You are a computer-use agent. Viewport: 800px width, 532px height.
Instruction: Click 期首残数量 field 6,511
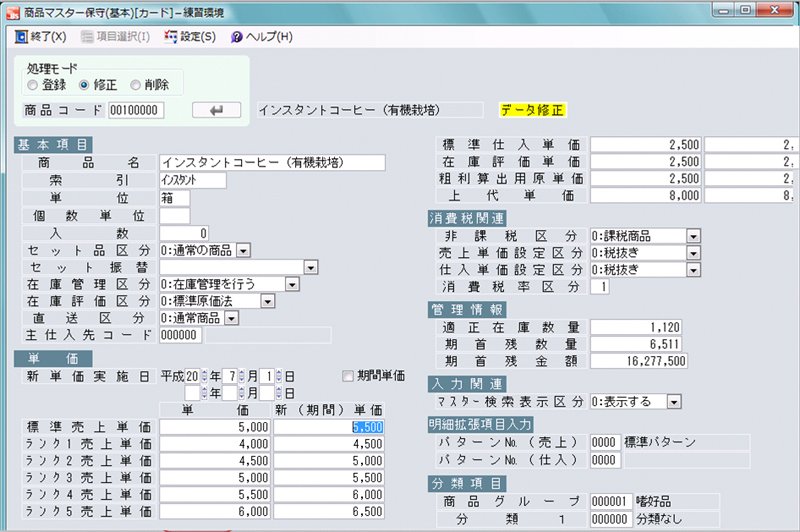click(636, 344)
